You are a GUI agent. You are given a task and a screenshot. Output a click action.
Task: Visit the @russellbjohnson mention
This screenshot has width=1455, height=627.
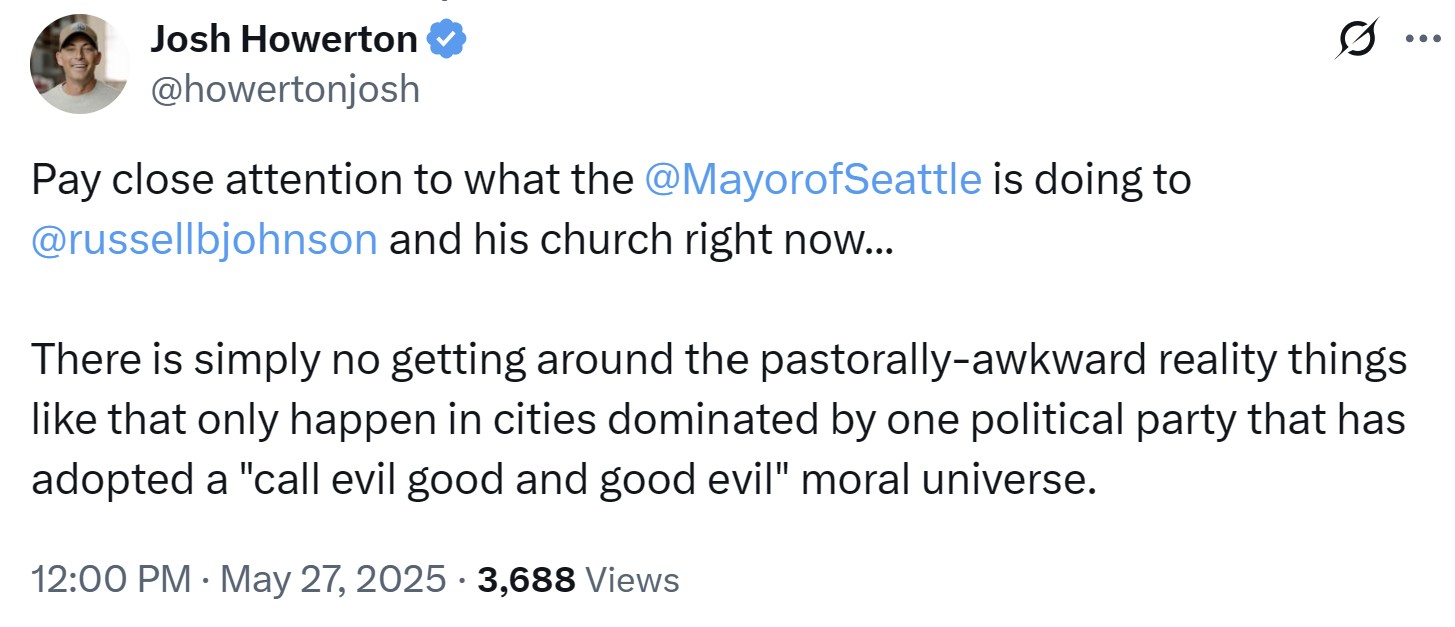(x=205, y=241)
